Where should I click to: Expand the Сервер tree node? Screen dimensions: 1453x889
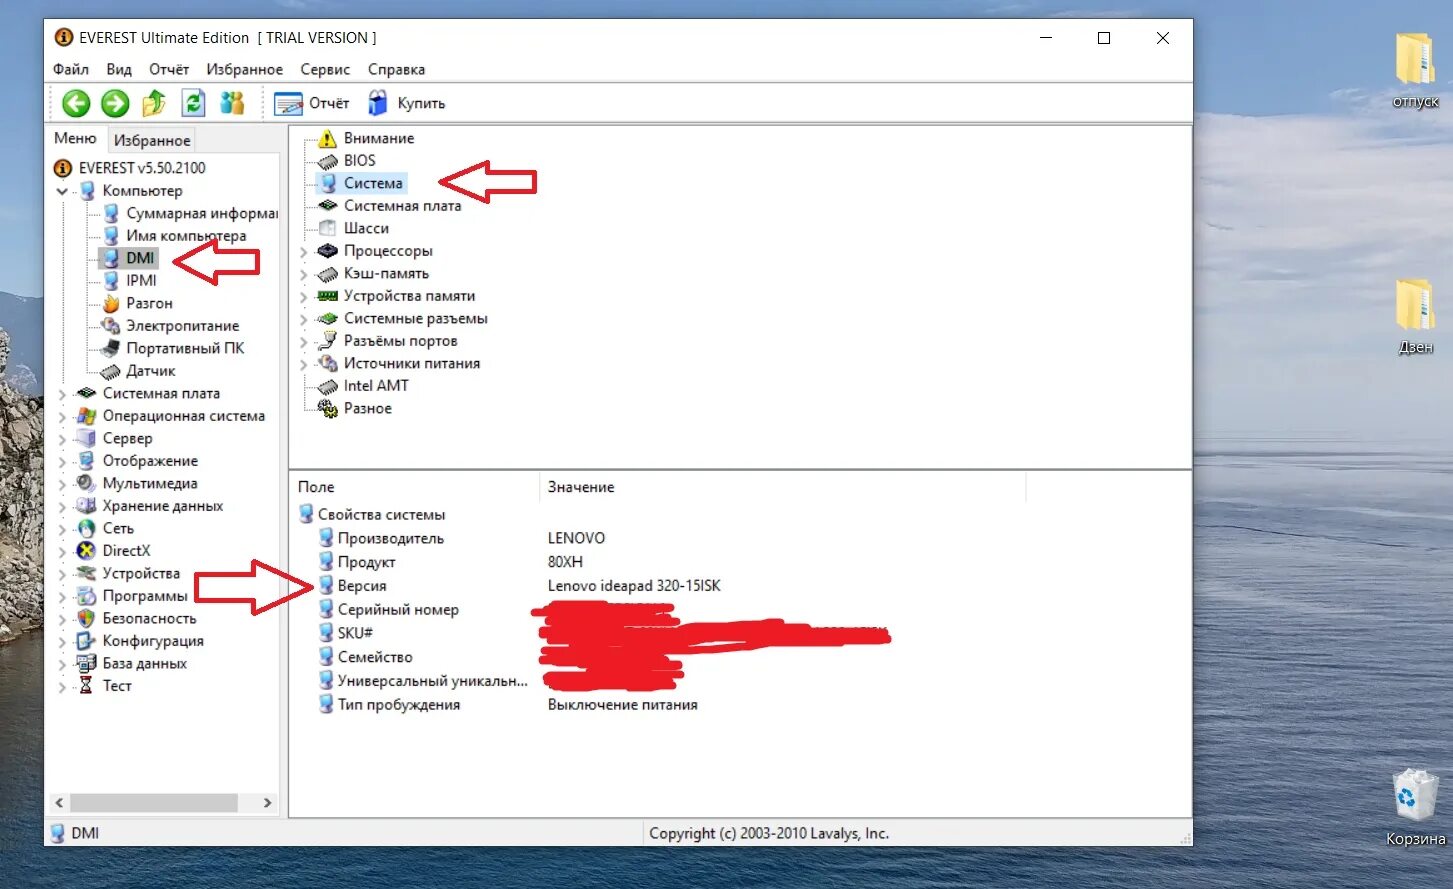[x=62, y=439]
